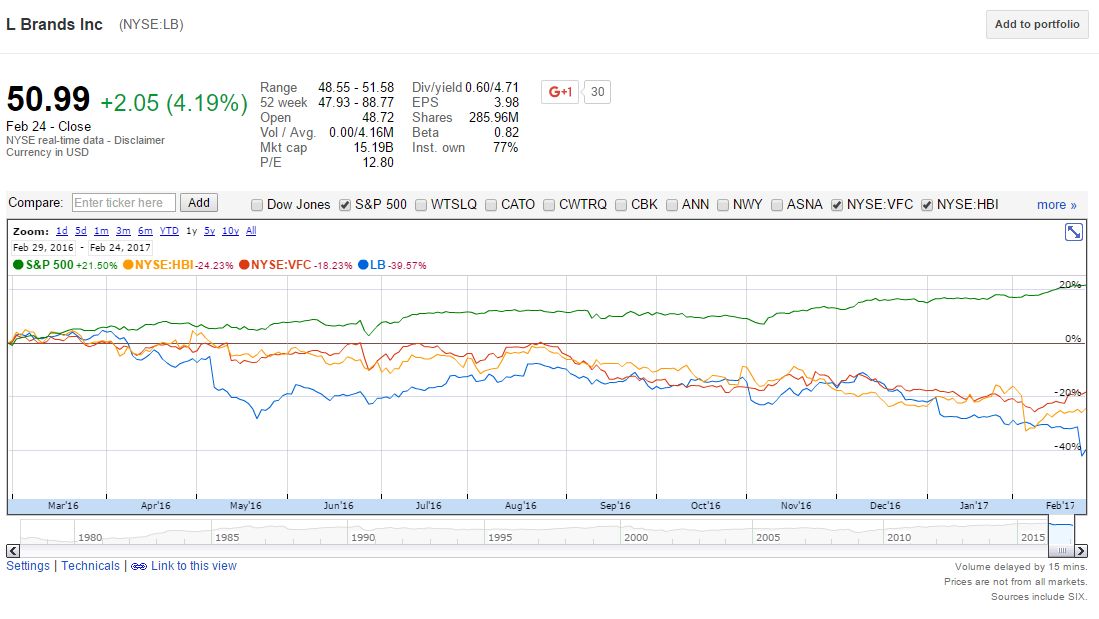
Task: Enable the NWY comparison checkbox
Action: [723, 205]
